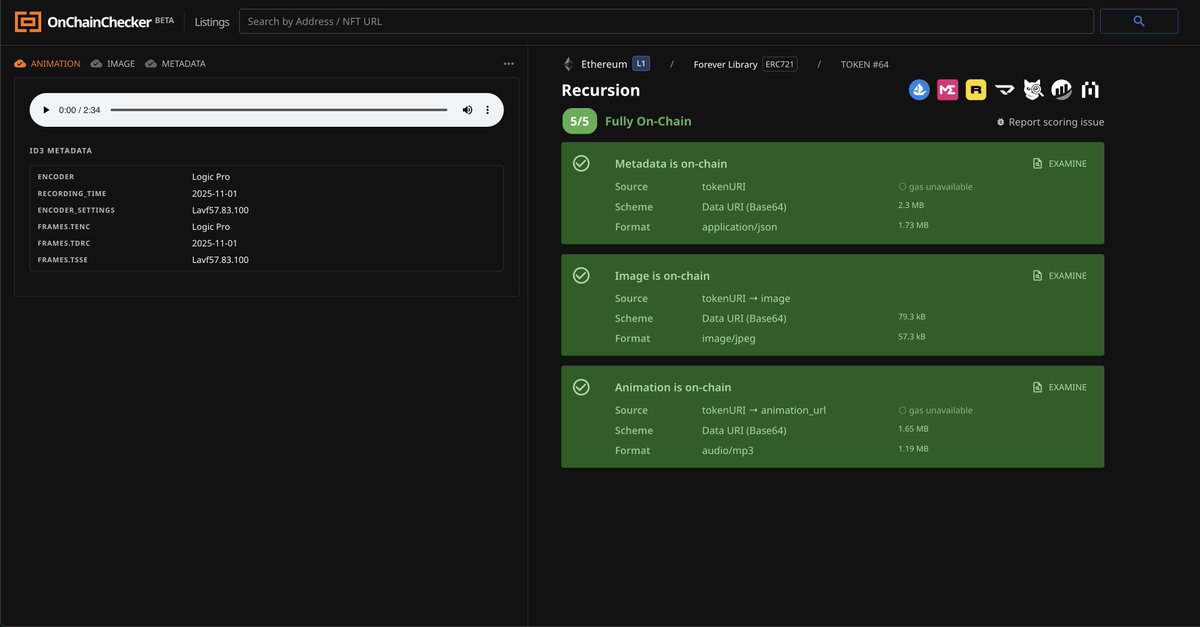The height and width of the screenshot is (627, 1200).
Task: Open the Listings menu item
Action: [x=212, y=22]
